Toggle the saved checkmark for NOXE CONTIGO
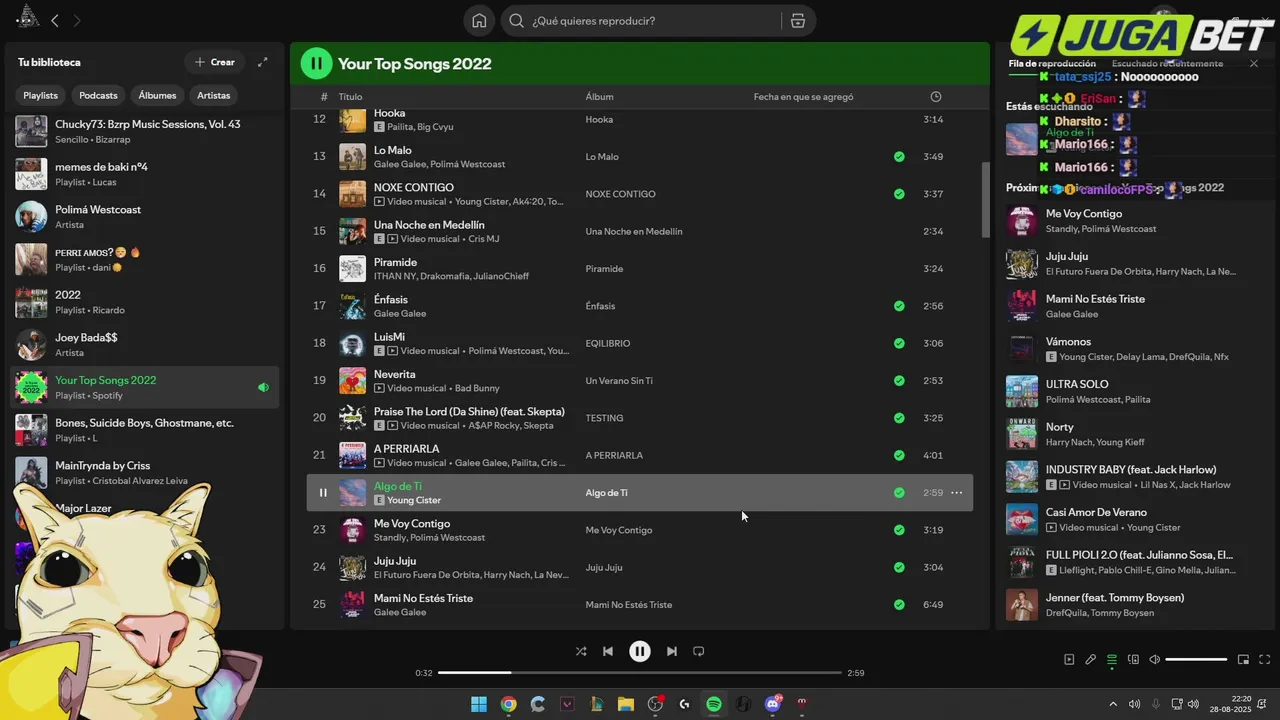The height and width of the screenshot is (720, 1280). [x=899, y=194]
